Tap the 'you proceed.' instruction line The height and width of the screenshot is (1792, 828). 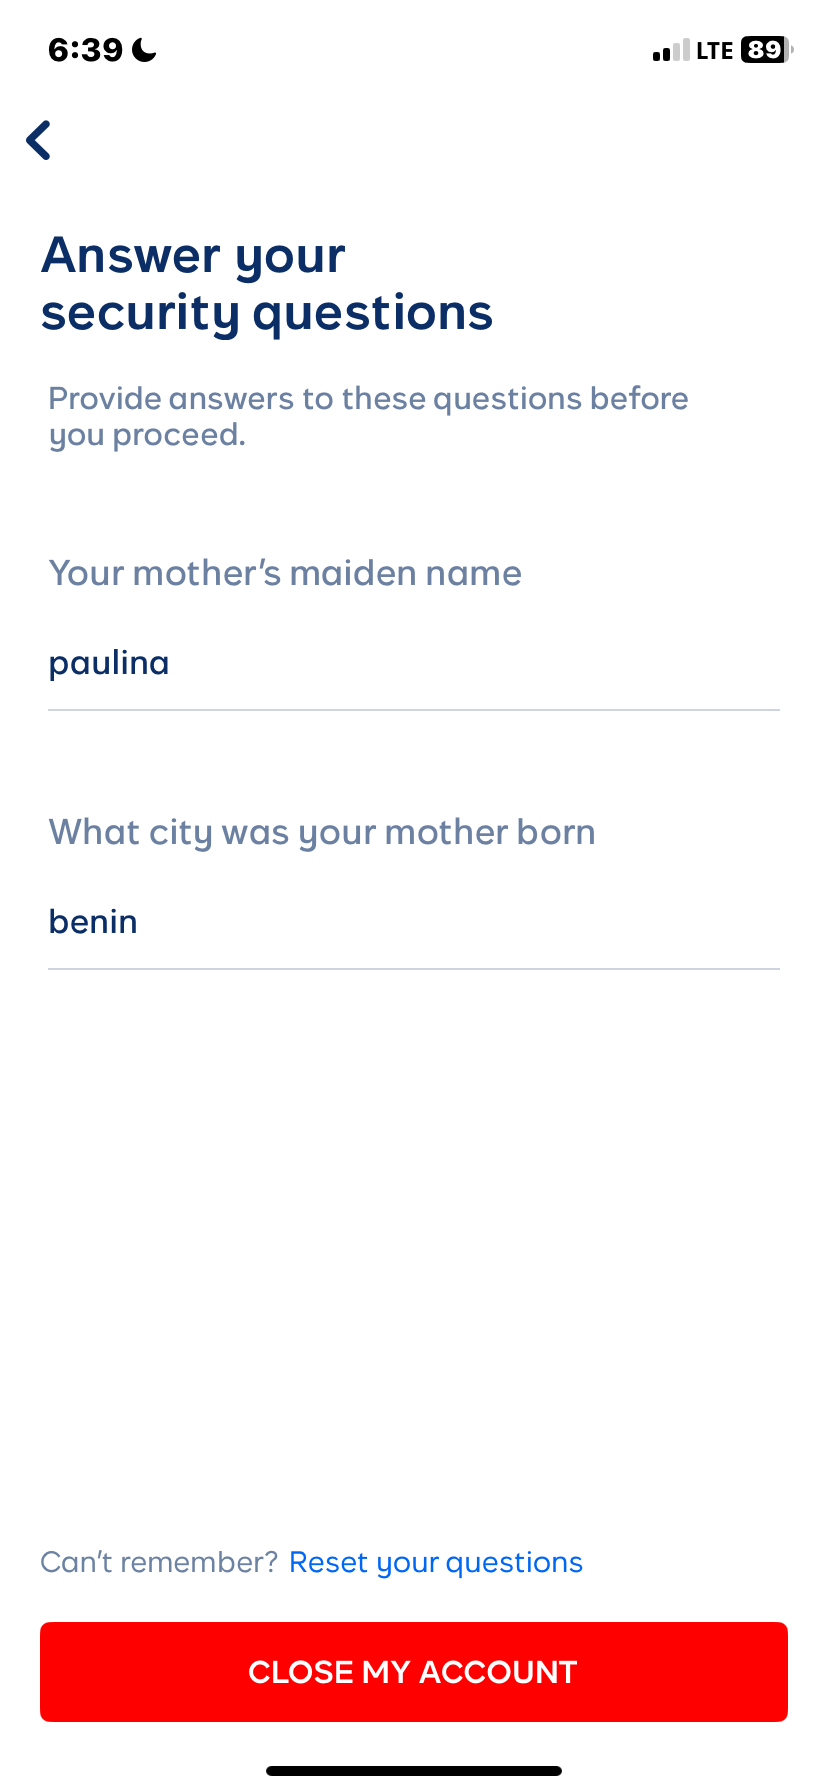point(147,436)
